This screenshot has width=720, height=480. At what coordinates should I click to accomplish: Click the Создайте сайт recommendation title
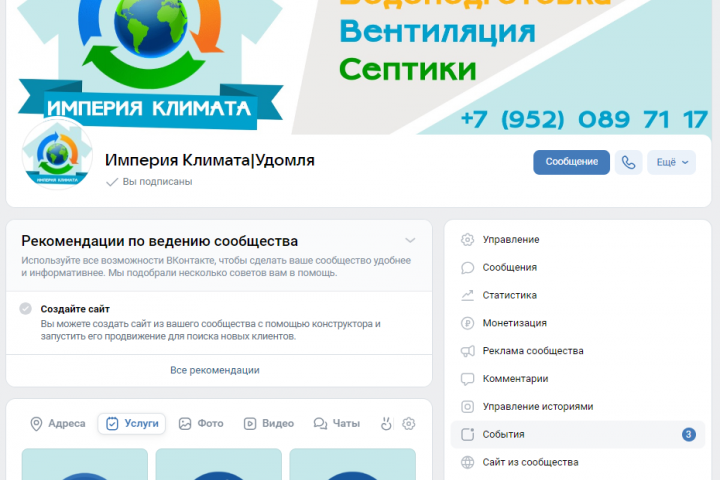[x=75, y=309]
